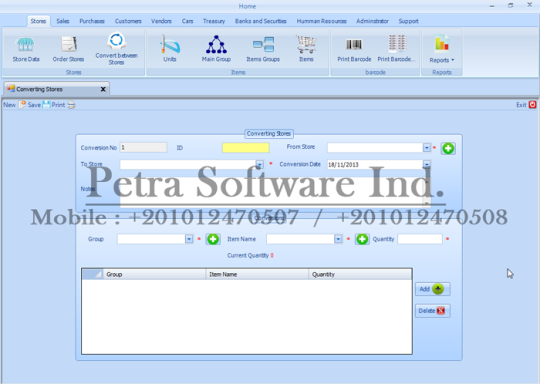
Task: Open Items Groups in the ribbon
Action: pyautogui.click(x=263, y=50)
